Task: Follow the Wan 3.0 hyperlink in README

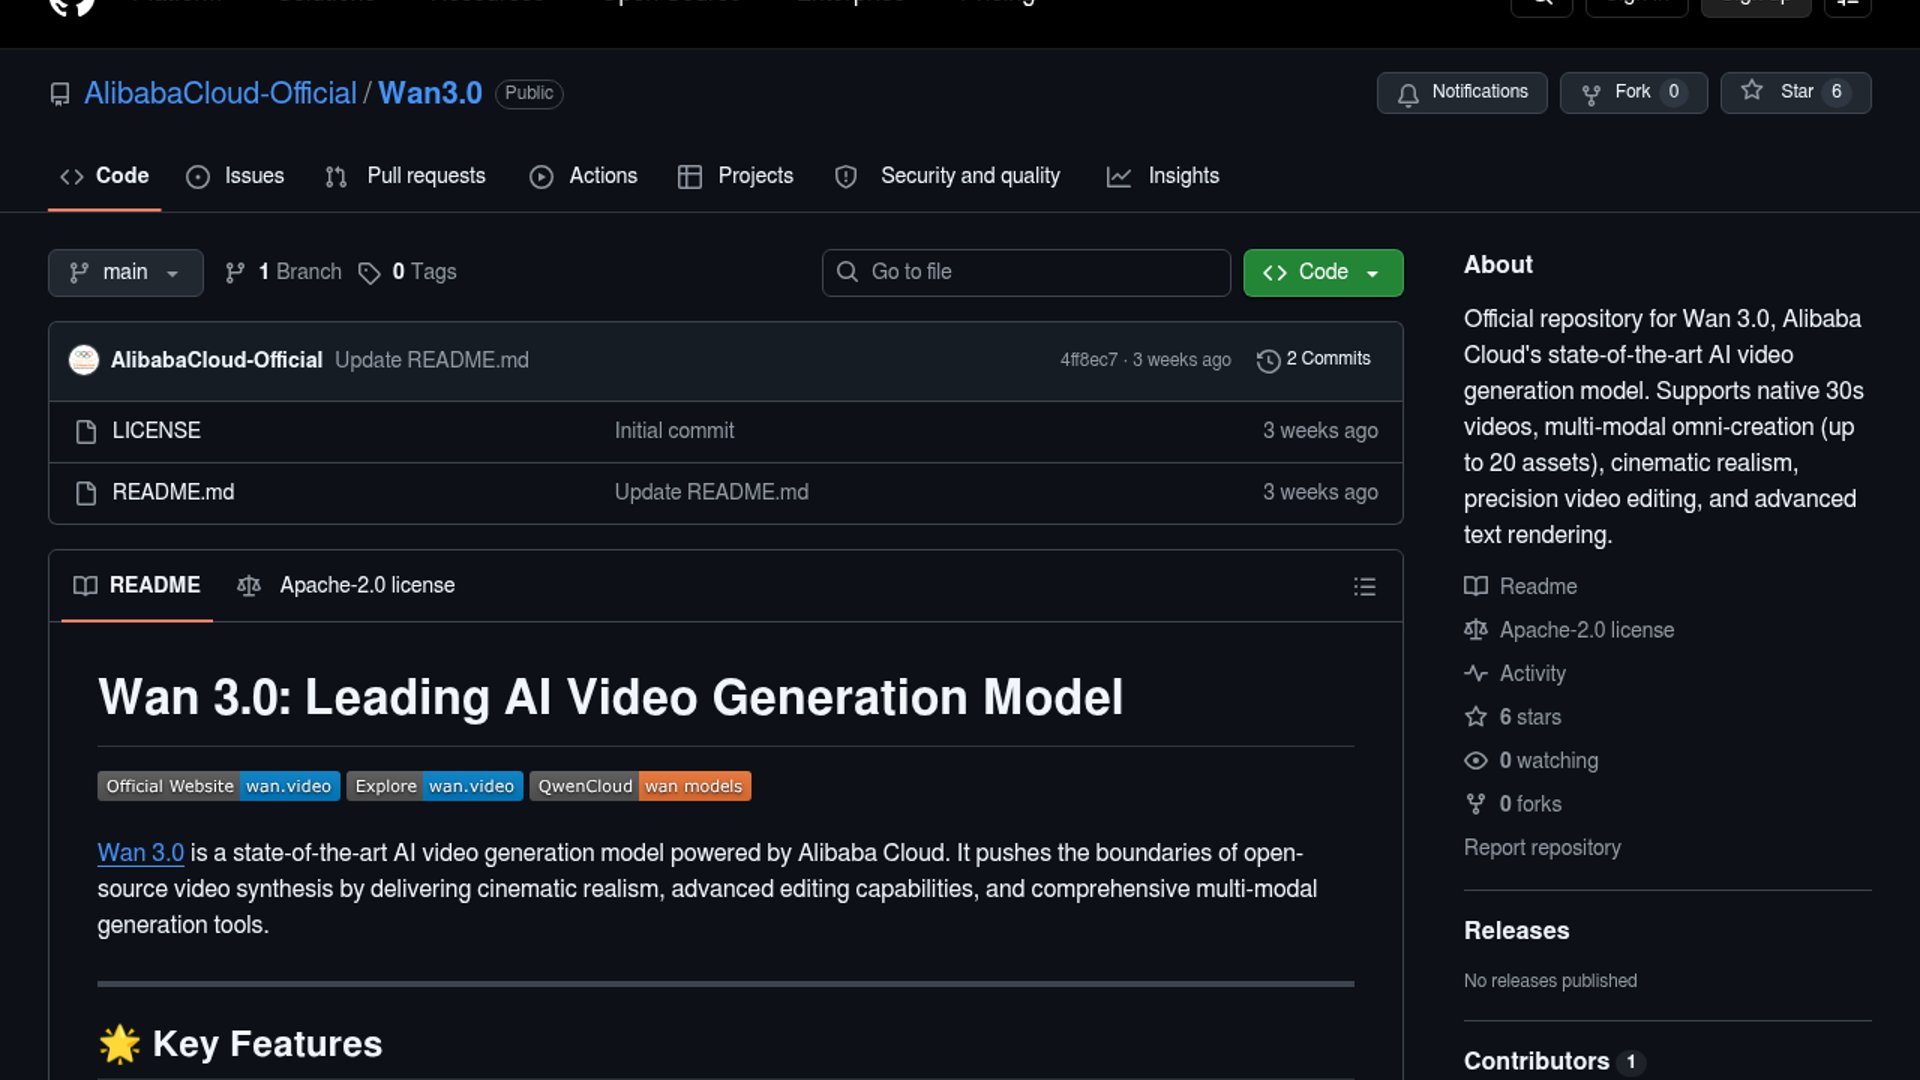Action: tap(140, 853)
